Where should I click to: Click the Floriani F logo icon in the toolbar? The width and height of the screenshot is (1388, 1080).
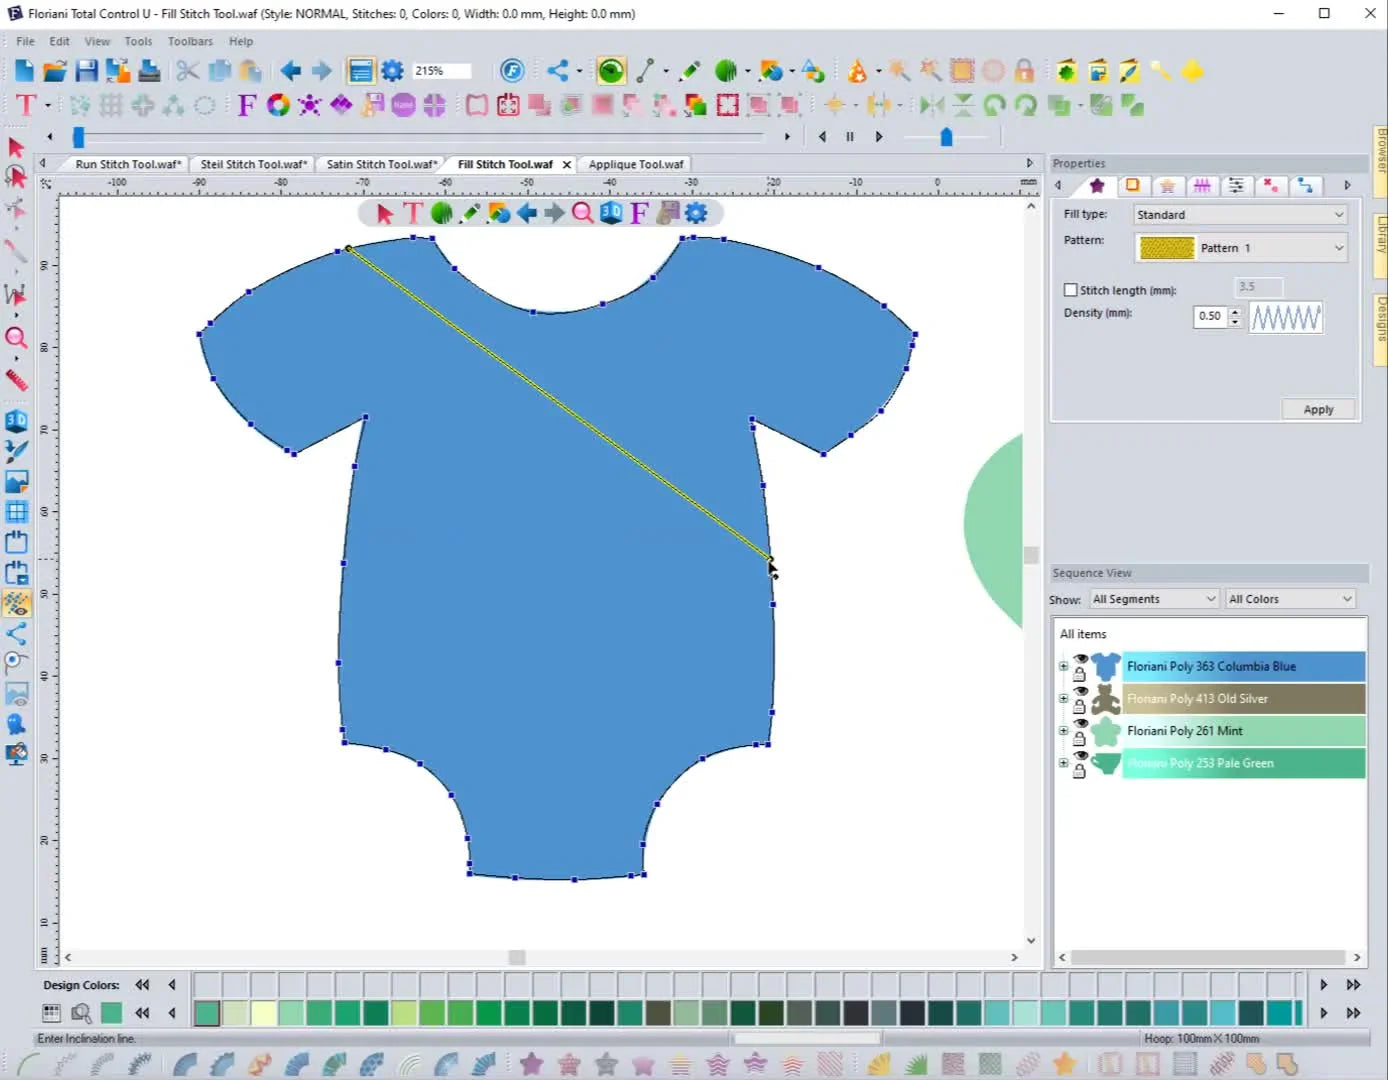512,70
